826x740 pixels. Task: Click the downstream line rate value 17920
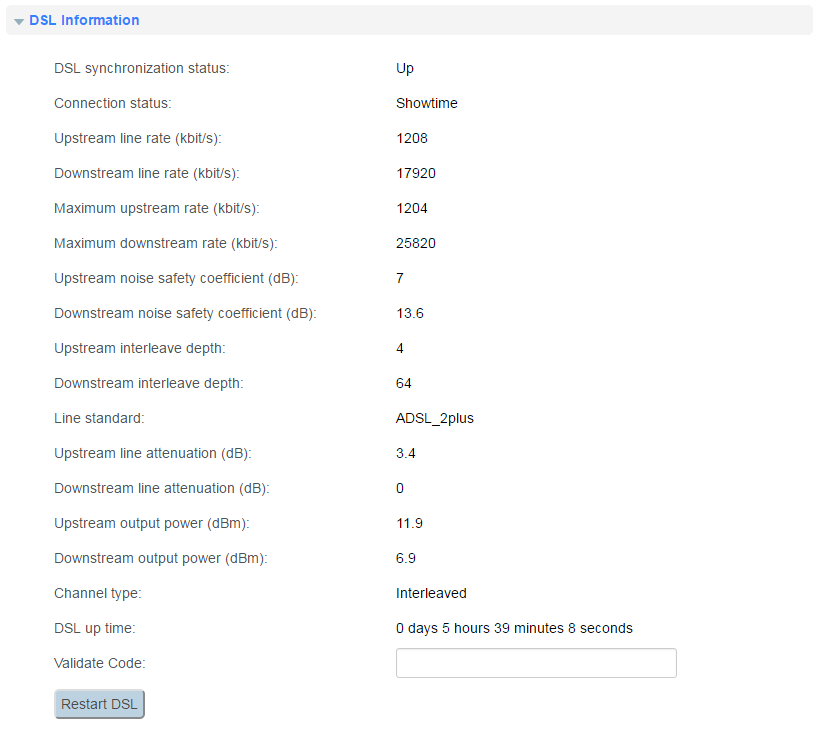point(415,173)
